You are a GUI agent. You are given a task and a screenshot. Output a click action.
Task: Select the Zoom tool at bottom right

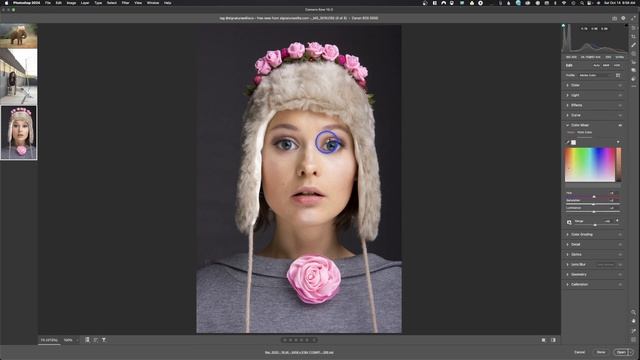pyautogui.click(x=633, y=312)
